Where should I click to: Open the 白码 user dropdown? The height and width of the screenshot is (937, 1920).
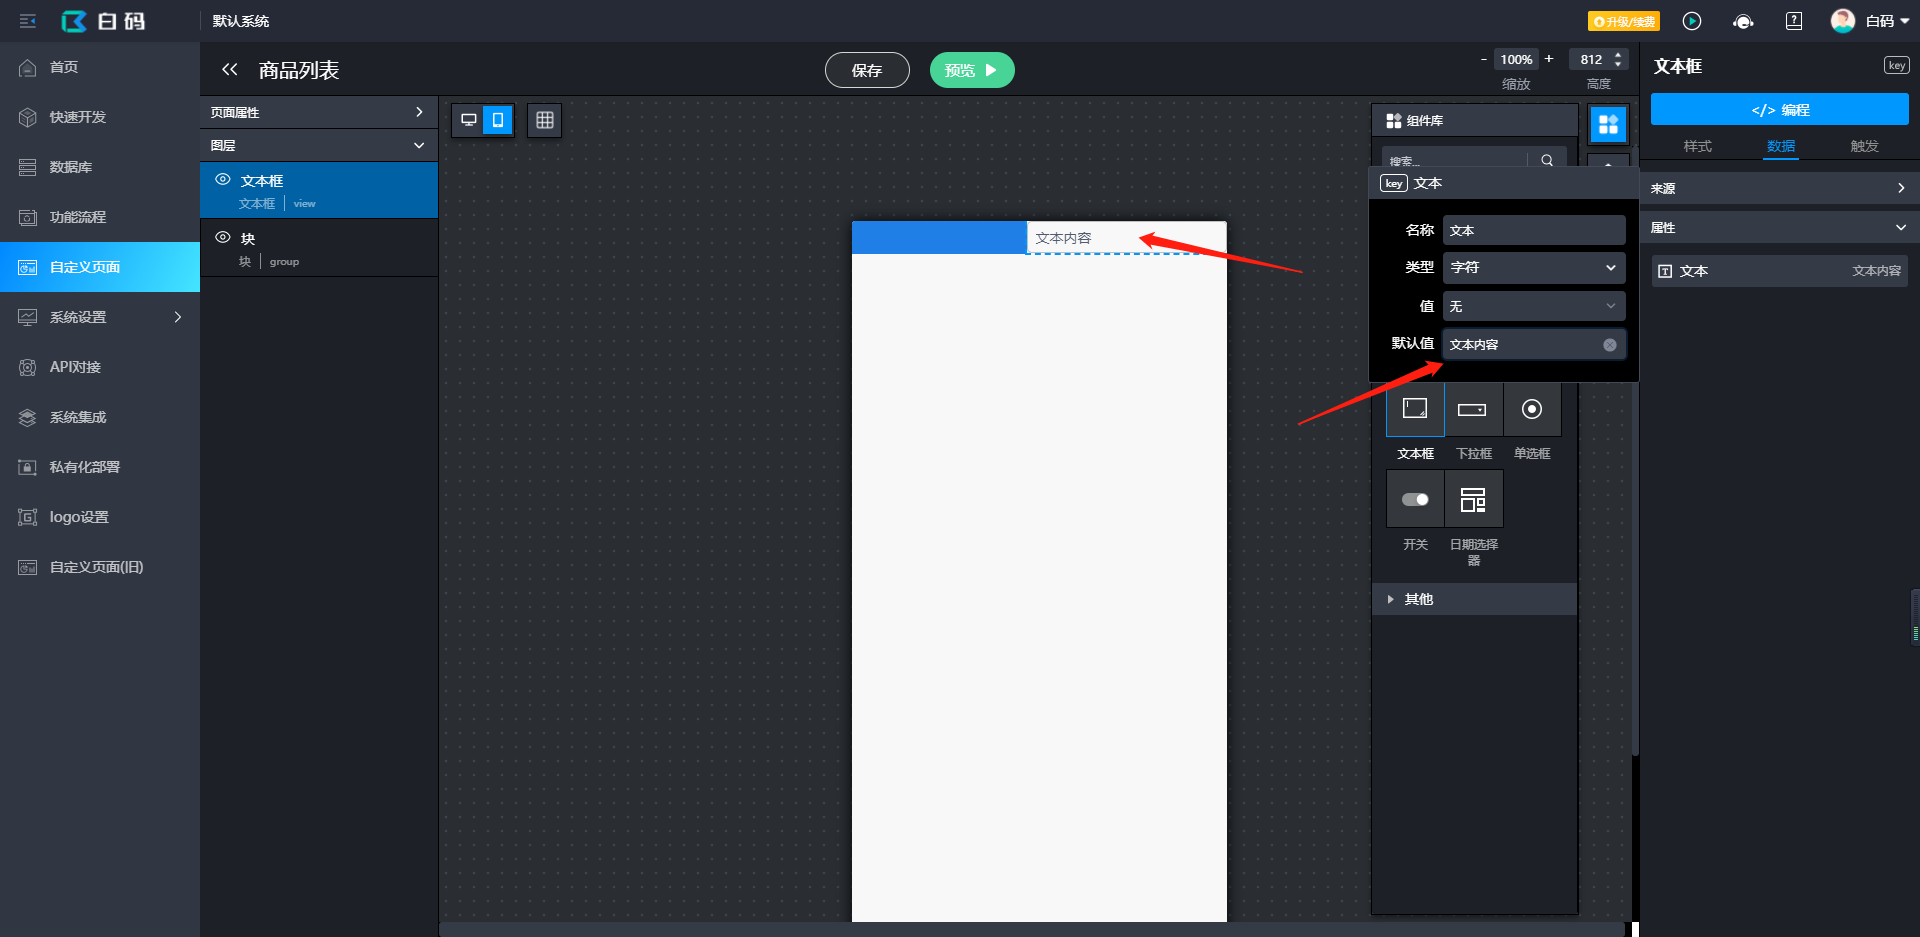[x=1888, y=21]
